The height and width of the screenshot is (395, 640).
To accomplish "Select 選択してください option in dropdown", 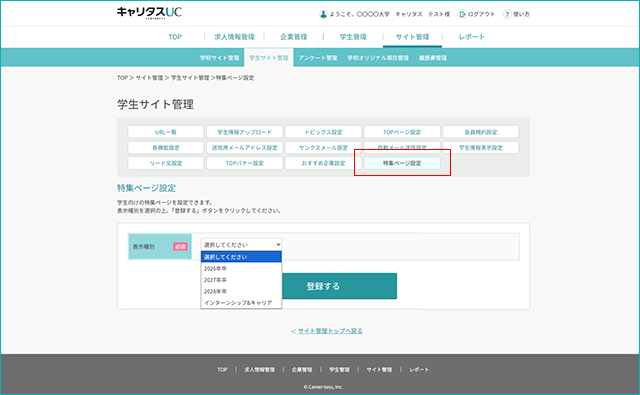I will click(x=241, y=257).
